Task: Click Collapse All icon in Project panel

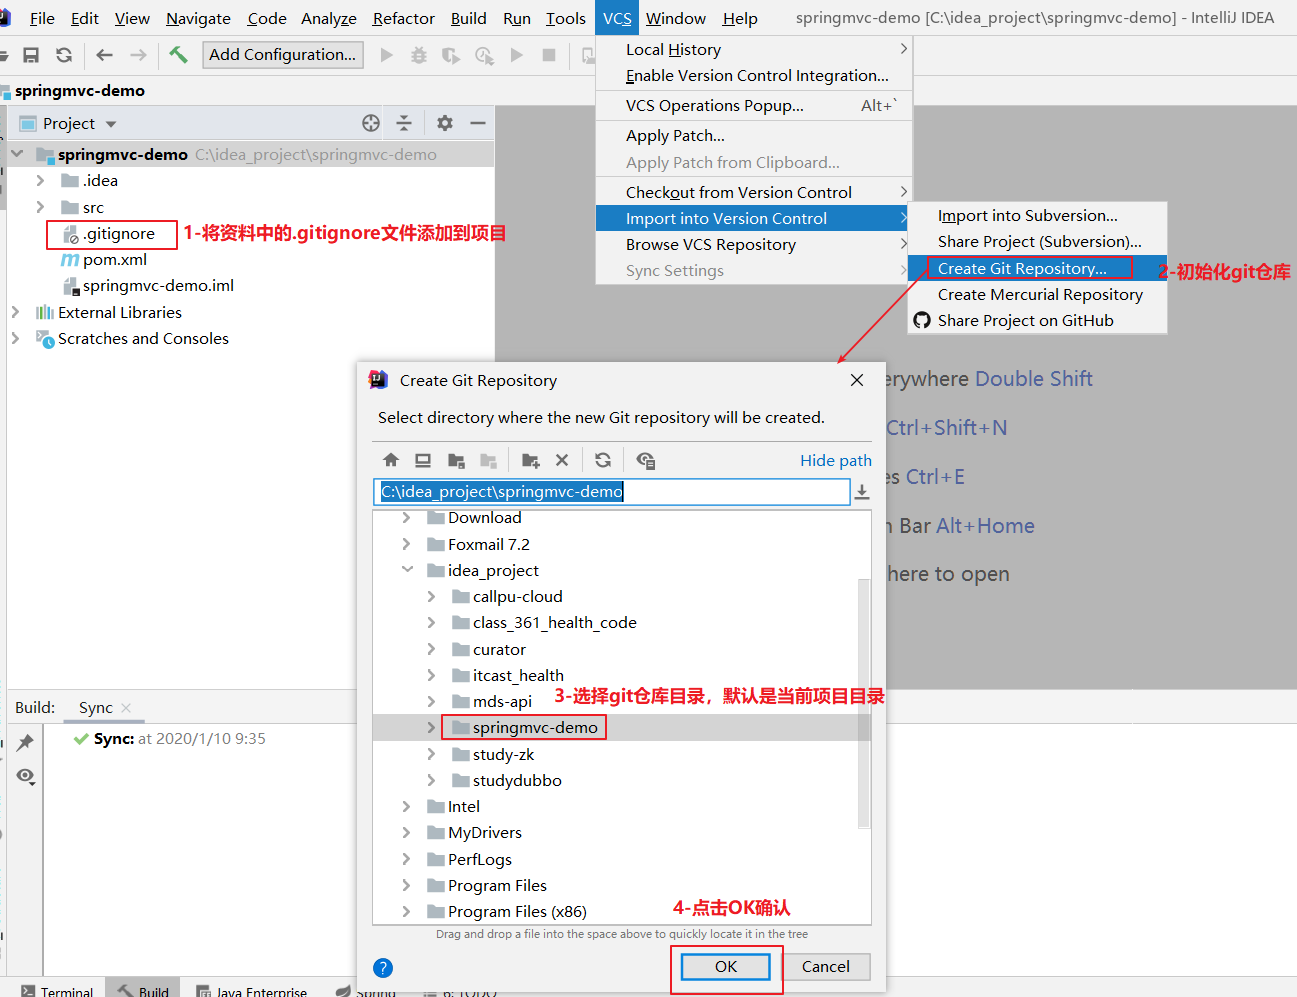Action: (404, 123)
